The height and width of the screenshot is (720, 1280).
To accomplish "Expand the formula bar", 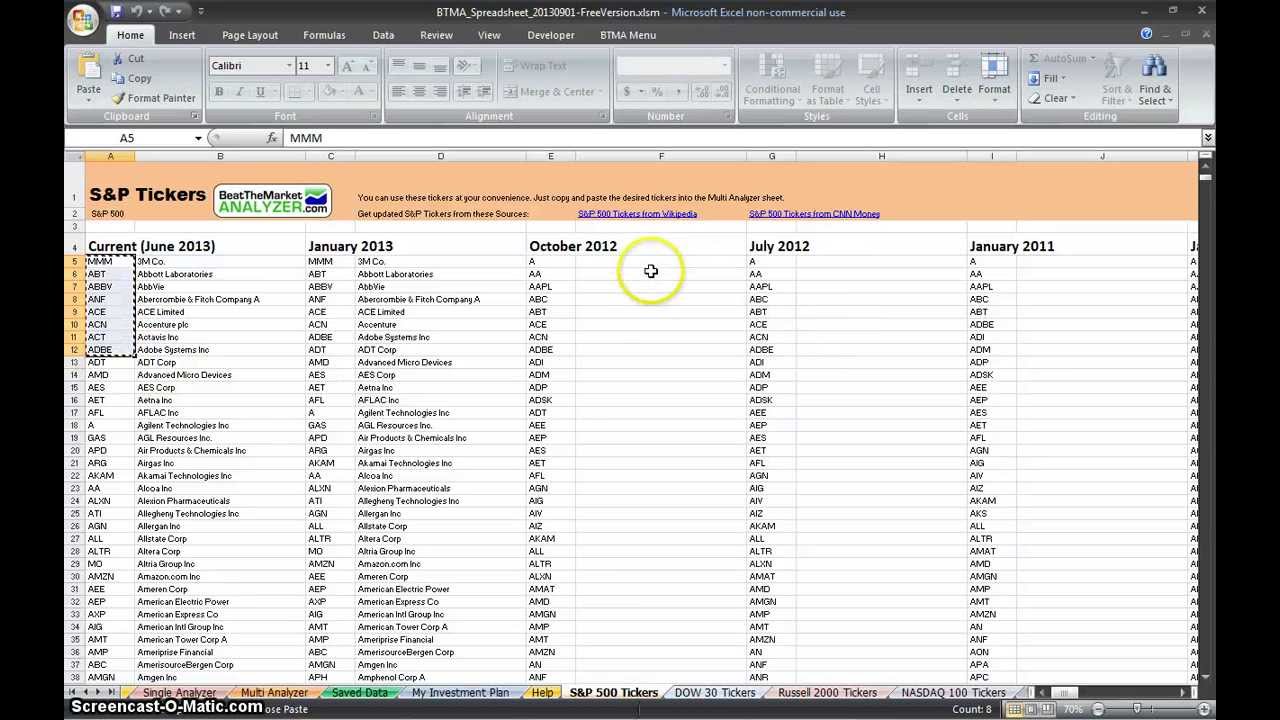I will click(x=1207, y=138).
